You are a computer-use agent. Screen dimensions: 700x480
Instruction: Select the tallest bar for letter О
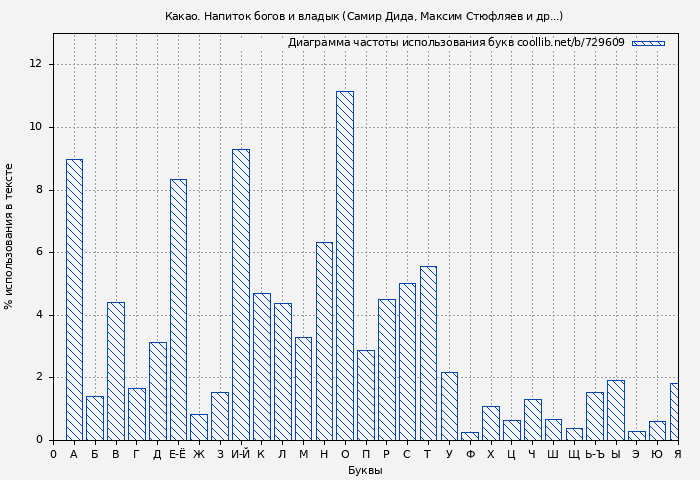coord(345,266)
